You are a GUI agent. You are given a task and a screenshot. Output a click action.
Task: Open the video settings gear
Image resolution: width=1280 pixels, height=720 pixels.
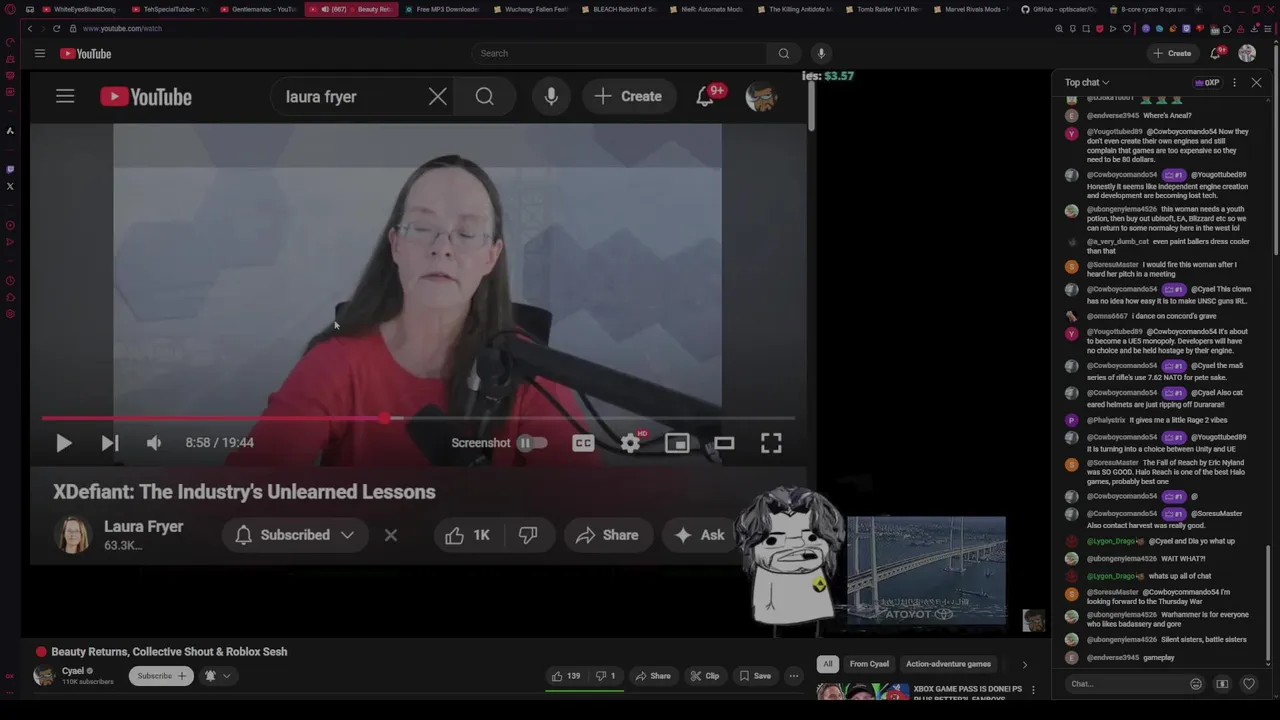pyautogui.click(x=630, y=443)
